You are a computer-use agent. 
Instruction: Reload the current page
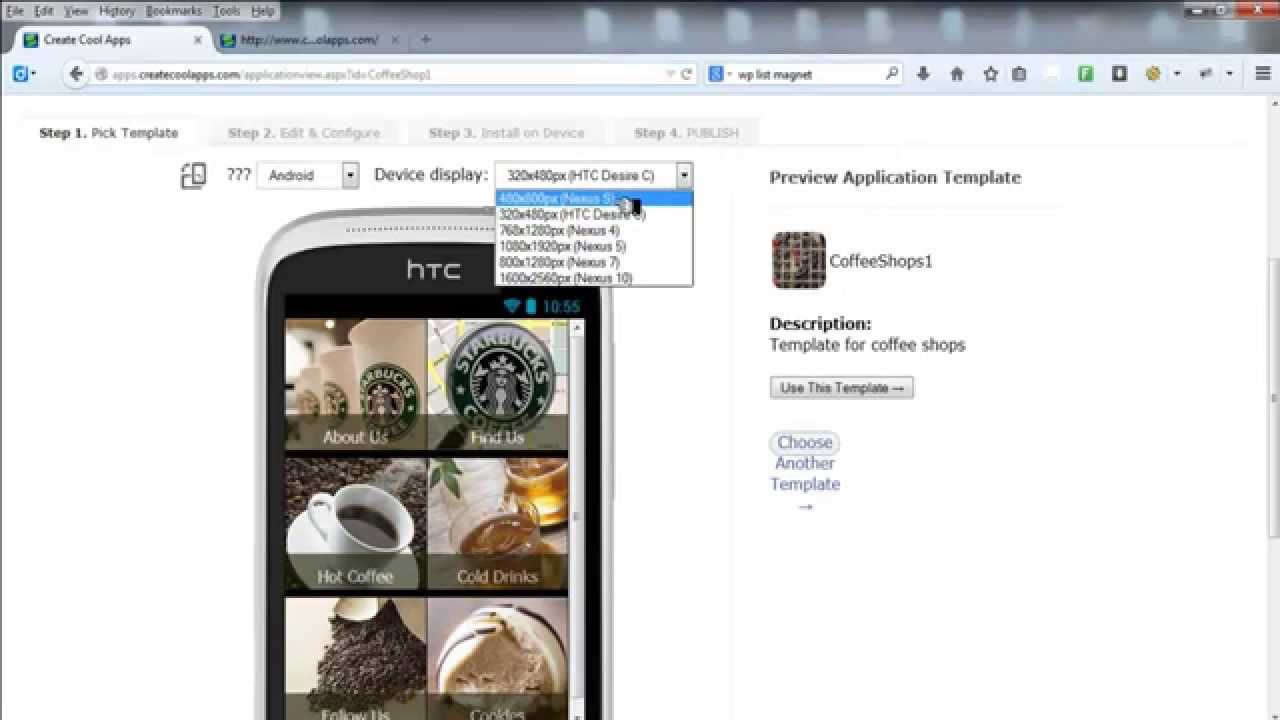click(687, 74)
